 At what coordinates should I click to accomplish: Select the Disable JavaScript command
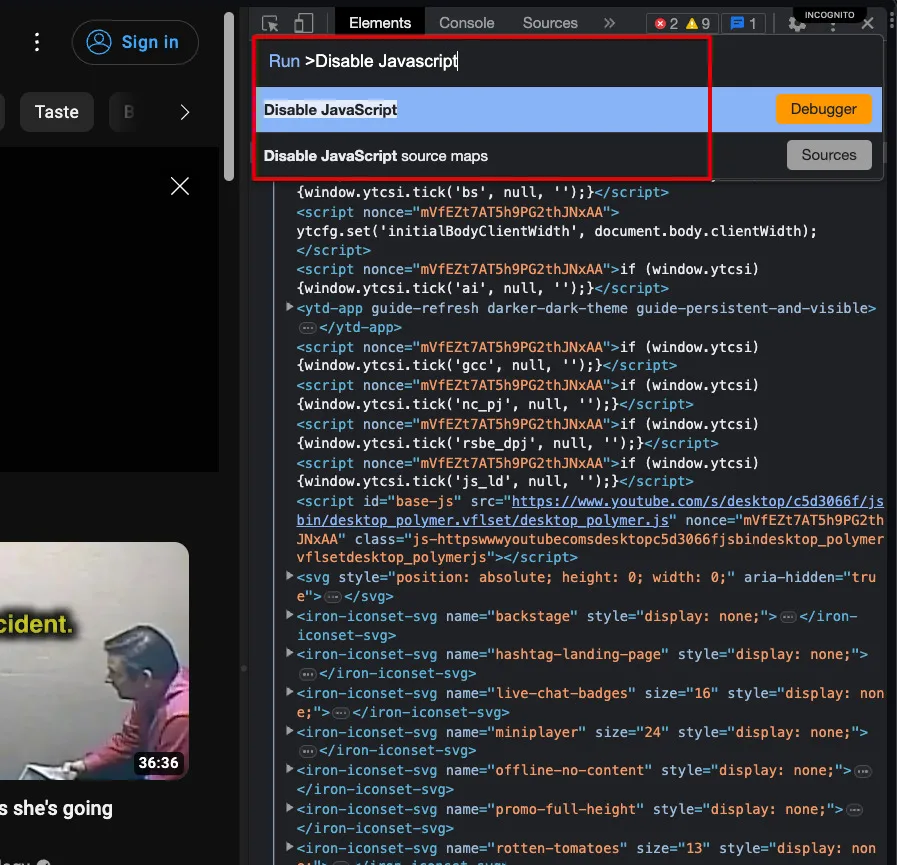(x=568, y=109)
